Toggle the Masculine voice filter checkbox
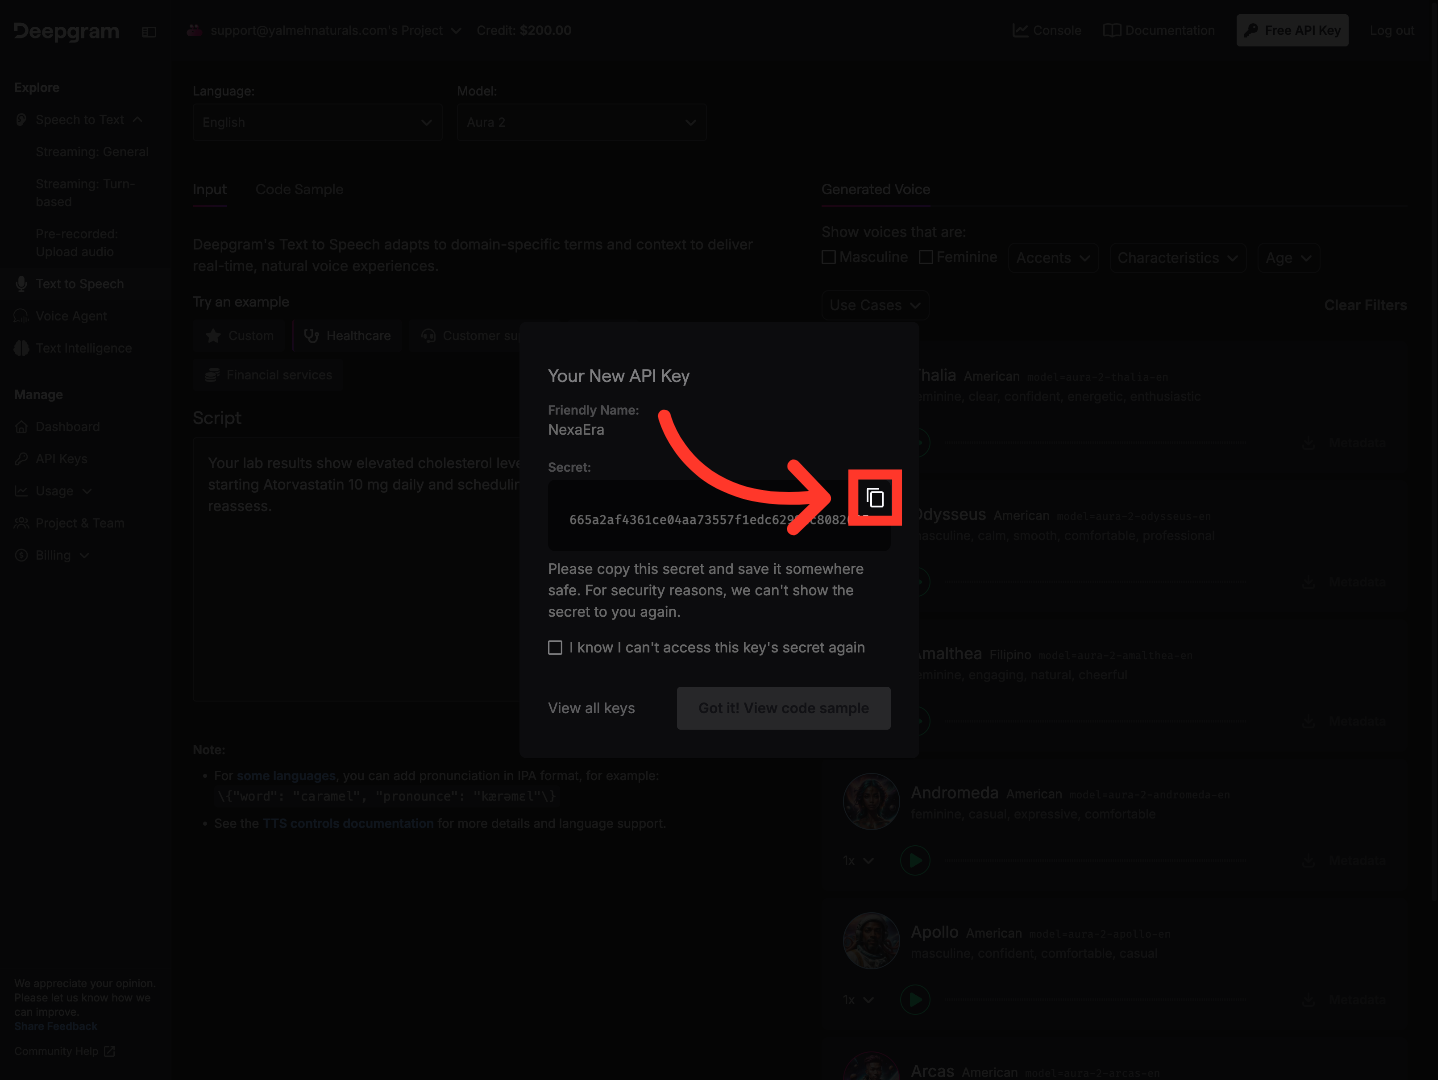Screen dimensions: 1438x1080 pos(828,258)
